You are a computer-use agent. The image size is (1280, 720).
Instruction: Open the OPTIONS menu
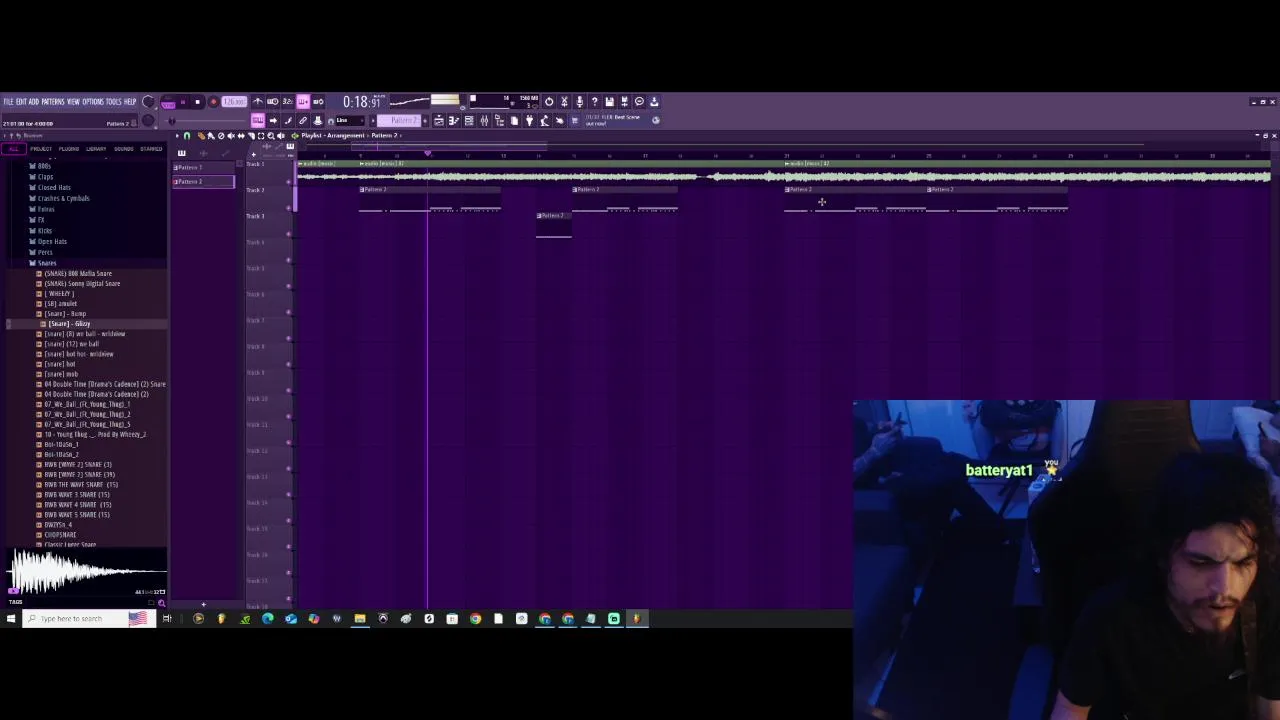point(93,101)
